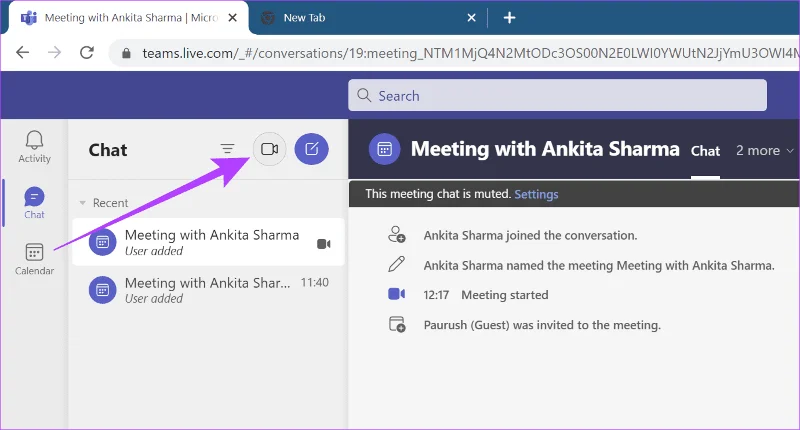Click the 'Ankita Sharma named the meeting' message
This screenshot has height=430, width=800.
(599, 265)
